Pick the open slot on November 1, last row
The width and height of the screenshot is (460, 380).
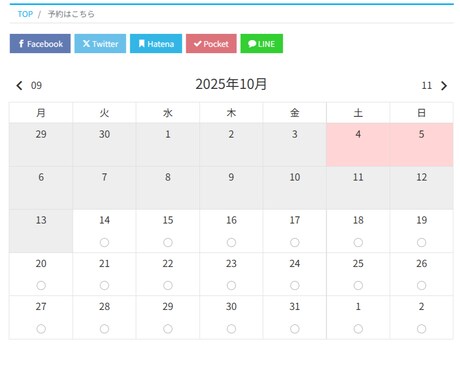click(x=358, y=329)
